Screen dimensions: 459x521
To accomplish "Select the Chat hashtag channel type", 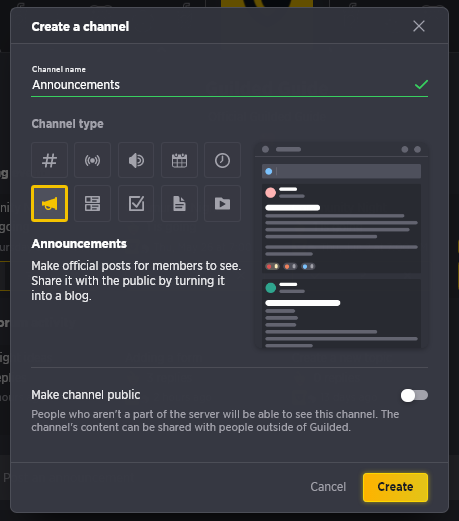I will point(49,160).
